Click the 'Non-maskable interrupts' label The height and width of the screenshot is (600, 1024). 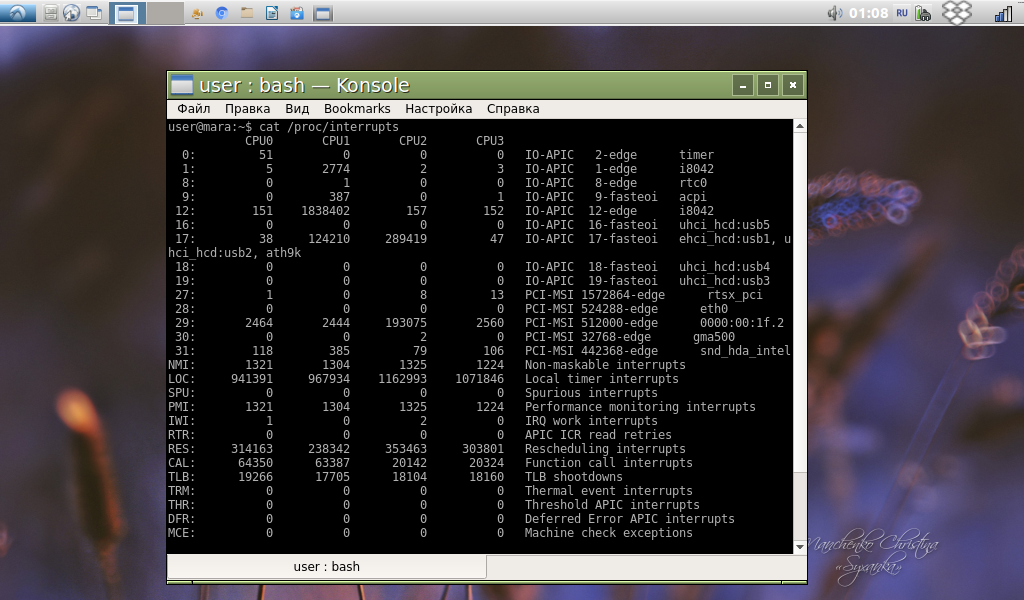pyautogui.click(x=605, y=365)
